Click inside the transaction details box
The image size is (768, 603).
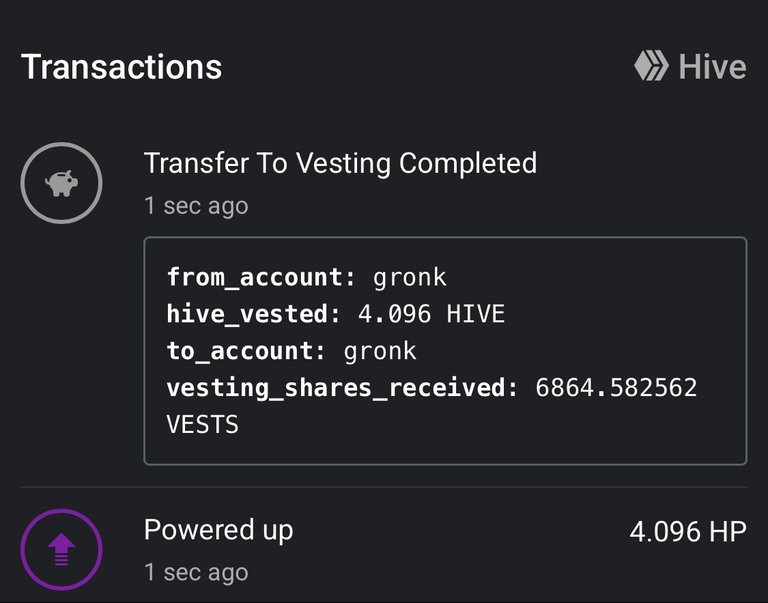(x=445, y=351)
